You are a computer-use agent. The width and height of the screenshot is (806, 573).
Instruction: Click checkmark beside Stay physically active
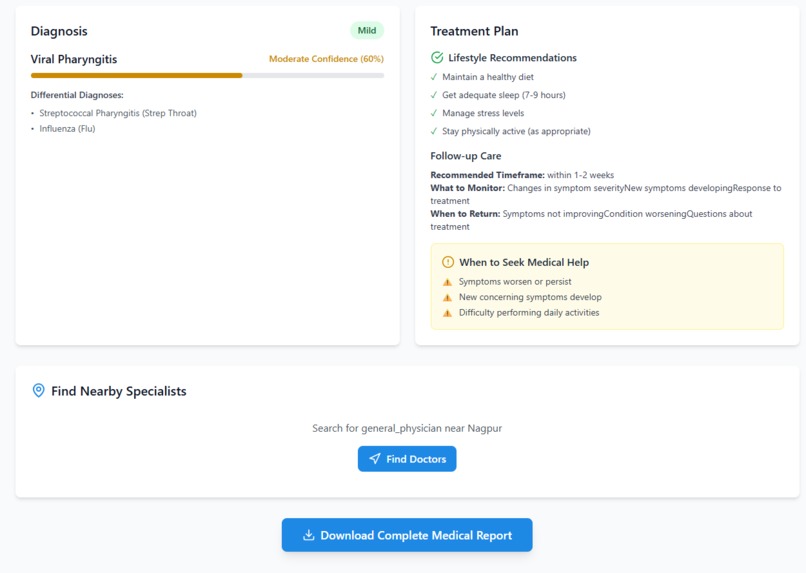[434, 131]
